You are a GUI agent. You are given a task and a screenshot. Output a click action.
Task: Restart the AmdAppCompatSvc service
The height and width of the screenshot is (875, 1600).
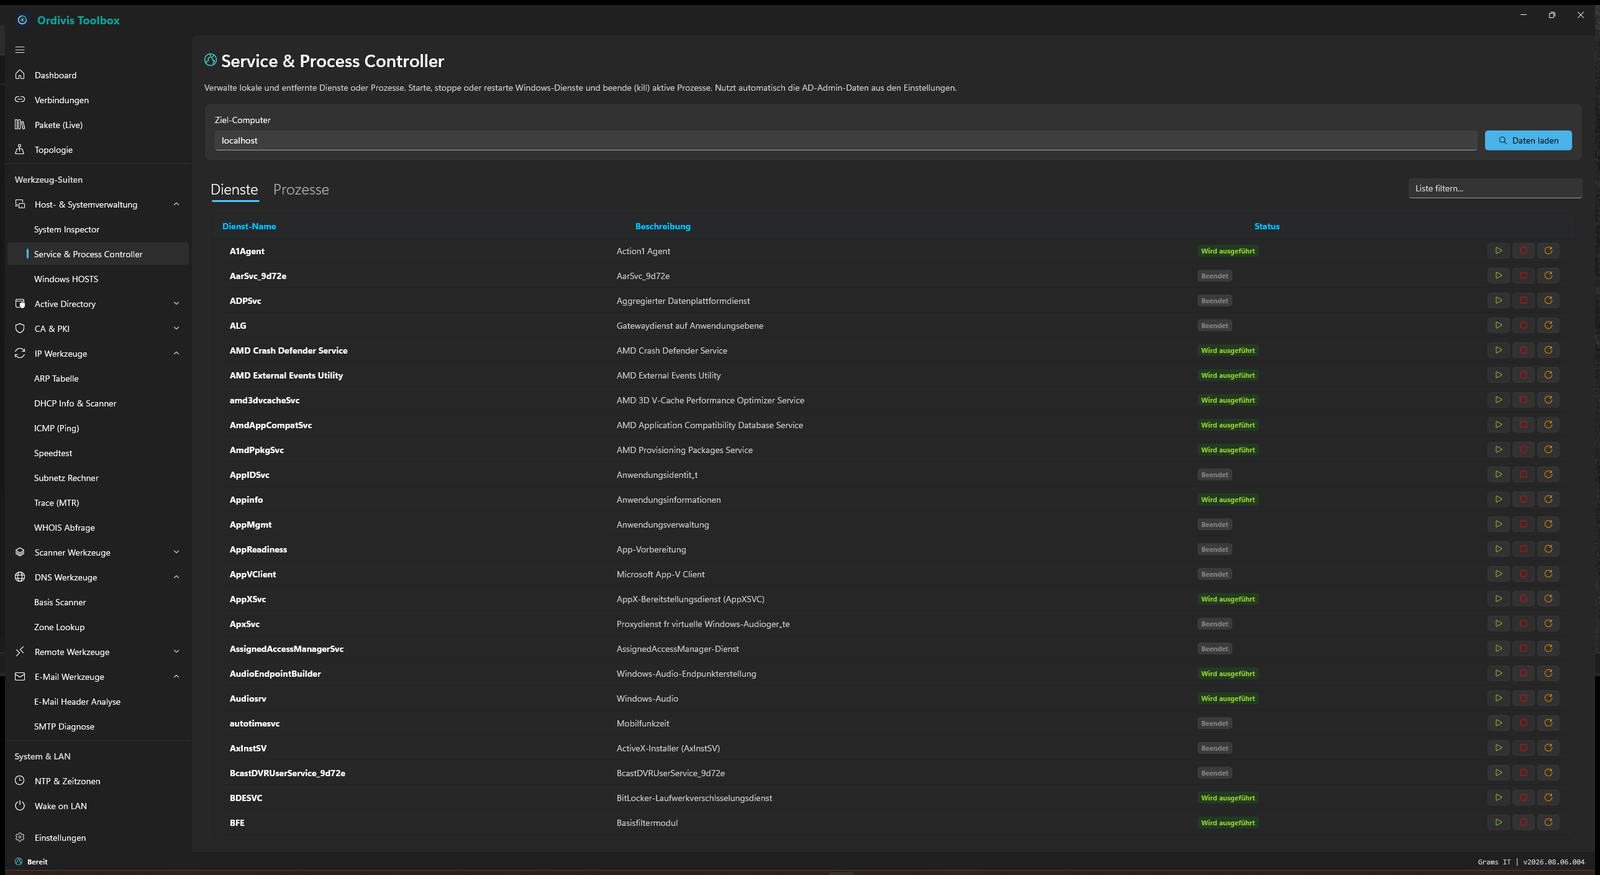(1548, 425)
